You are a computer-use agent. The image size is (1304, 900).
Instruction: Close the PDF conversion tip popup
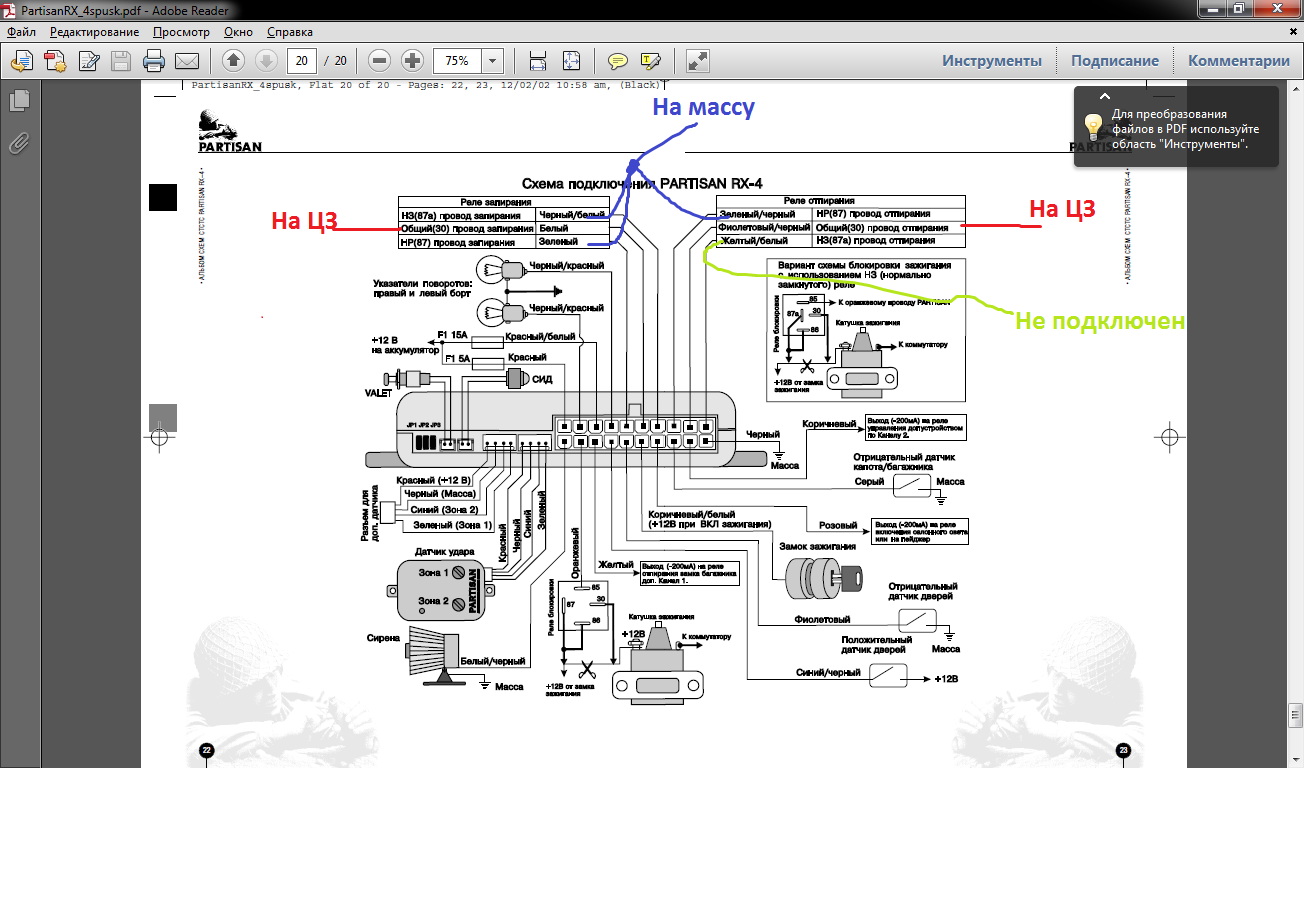click(1104, 97)
